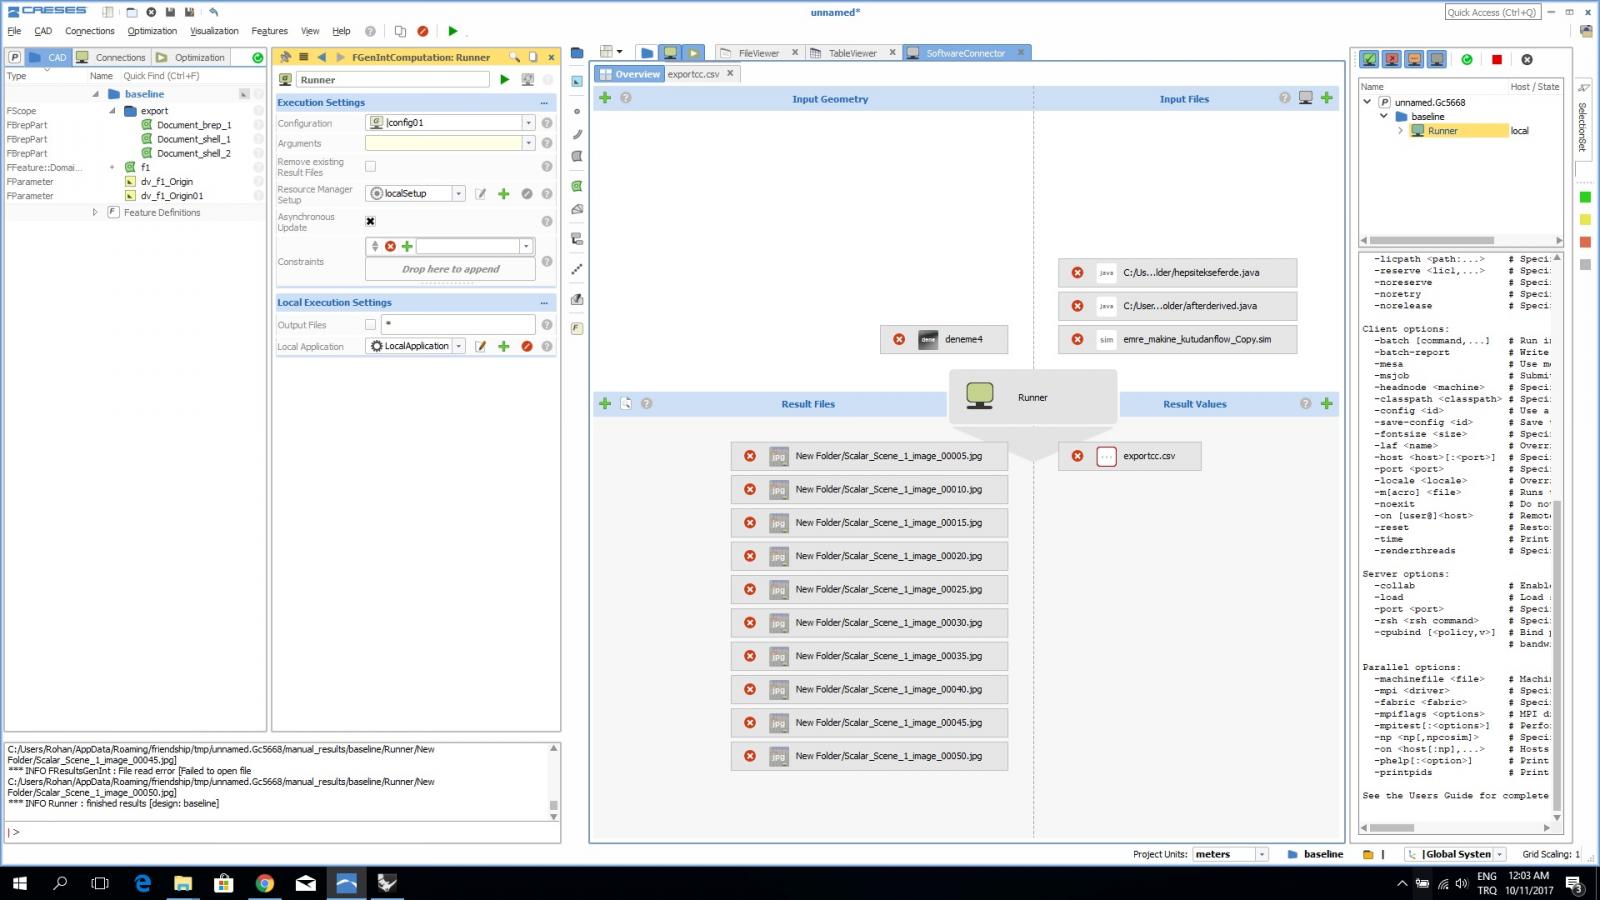Select Runner in the run manager tree
The width and height of the screenshot is (1600, 900).
pyautogui.click(x=1442, y=131)
